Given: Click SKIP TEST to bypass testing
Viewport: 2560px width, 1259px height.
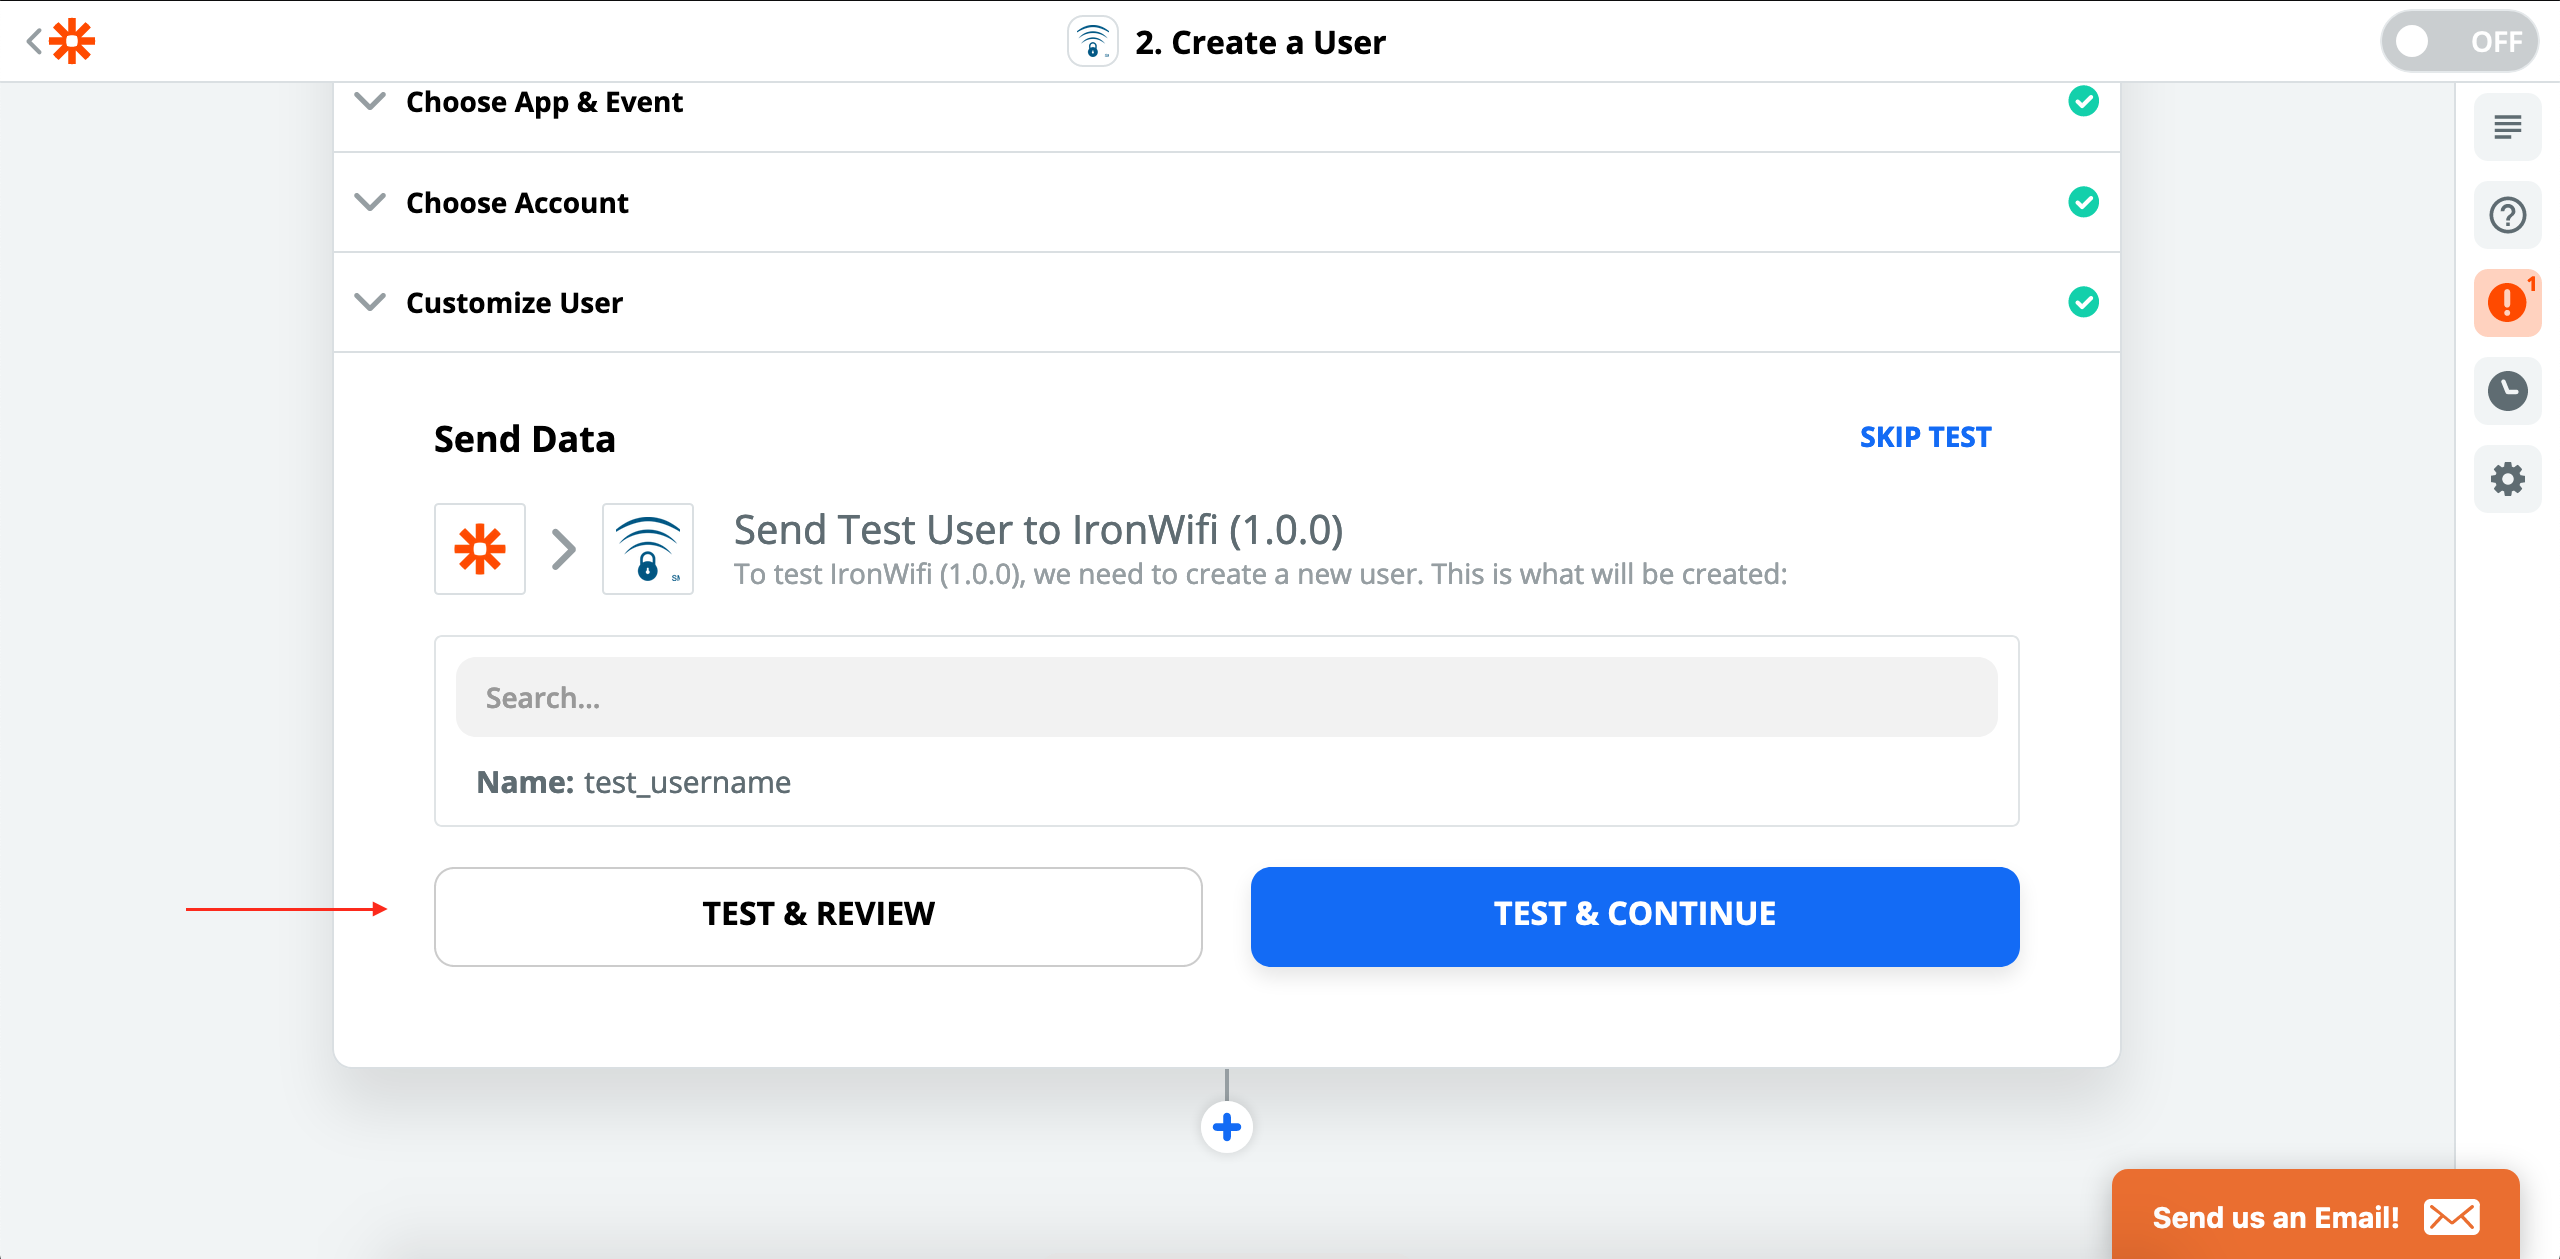Looking at the screenshot, I should point(1925,436).
